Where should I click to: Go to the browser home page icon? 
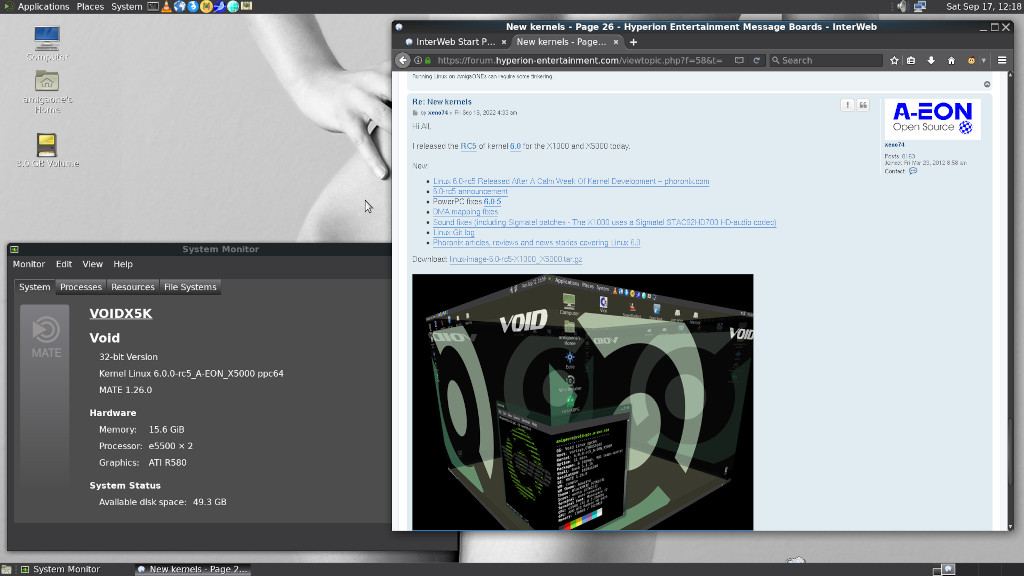952,60
